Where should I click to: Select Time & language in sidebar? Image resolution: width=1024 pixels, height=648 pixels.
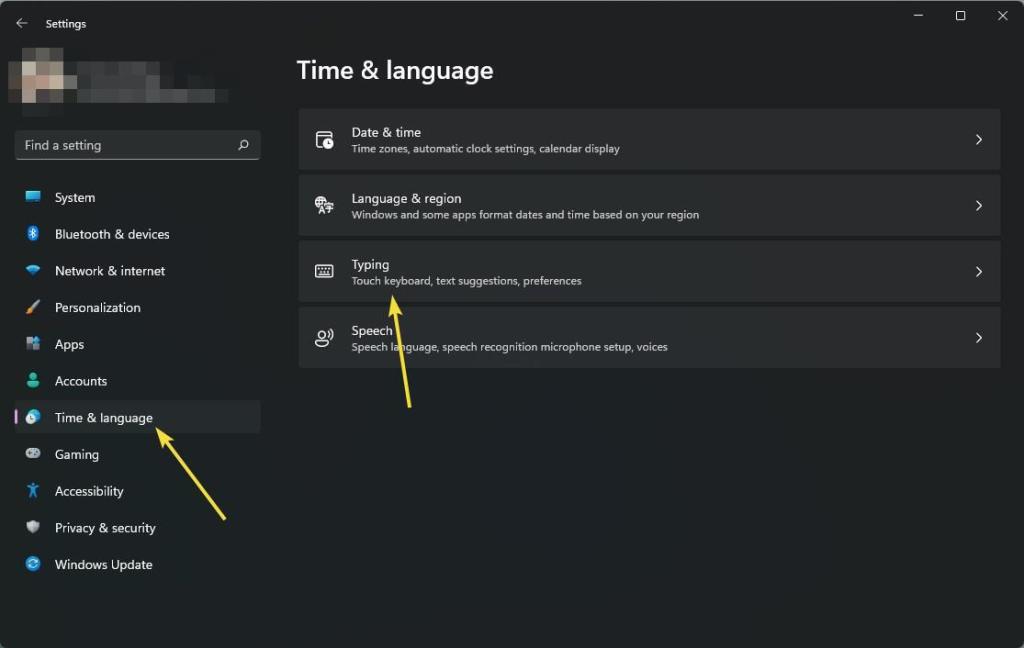(x=137, y=417)
